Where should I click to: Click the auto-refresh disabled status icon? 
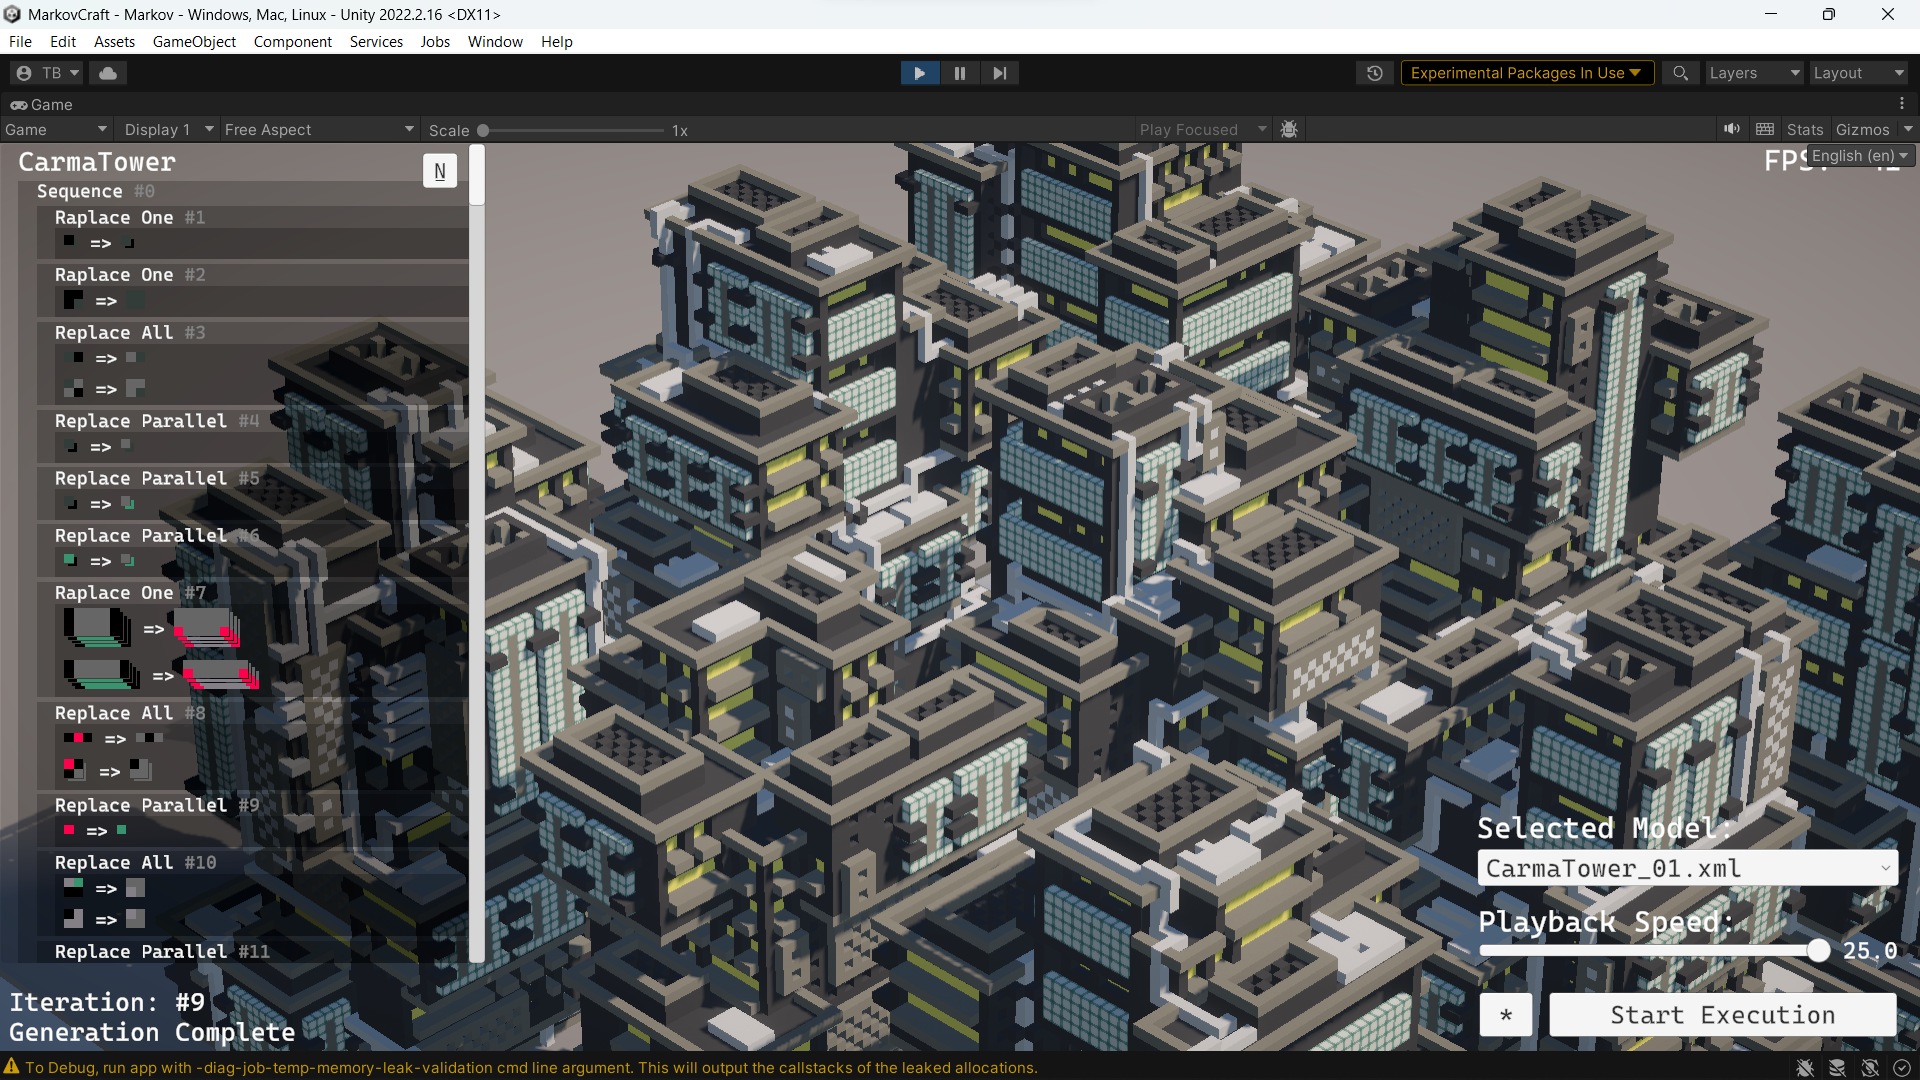tap(1870, 1068)
